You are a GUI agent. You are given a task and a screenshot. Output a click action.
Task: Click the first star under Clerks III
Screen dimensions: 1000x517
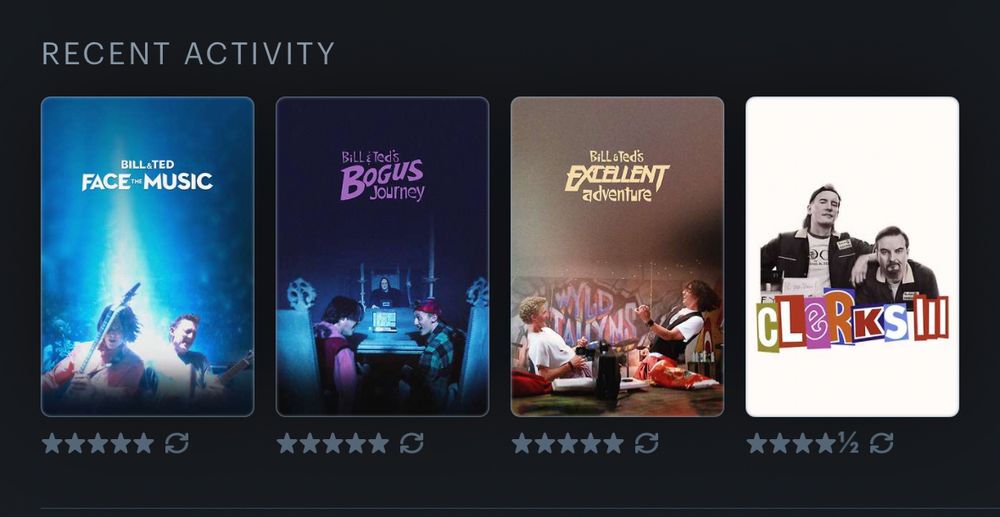(756, 443)
